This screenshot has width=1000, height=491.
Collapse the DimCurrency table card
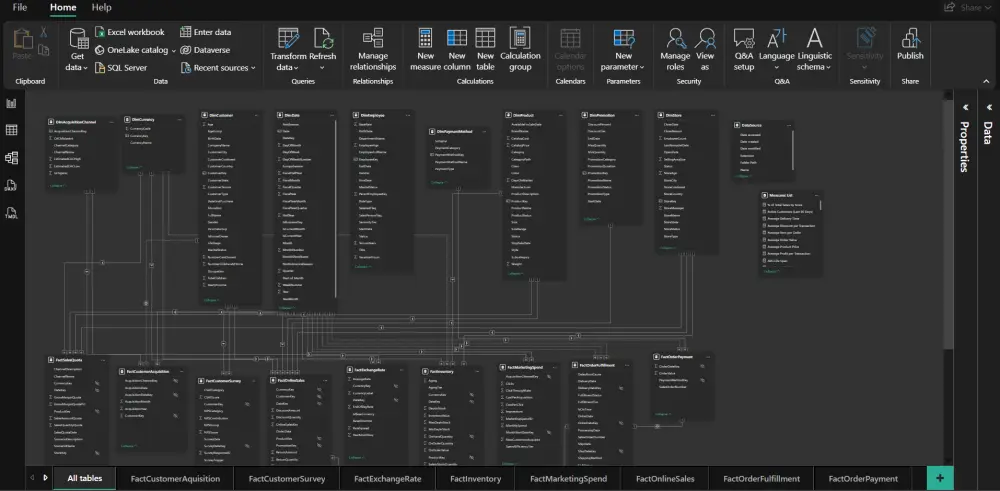click(x=135, y=167)
